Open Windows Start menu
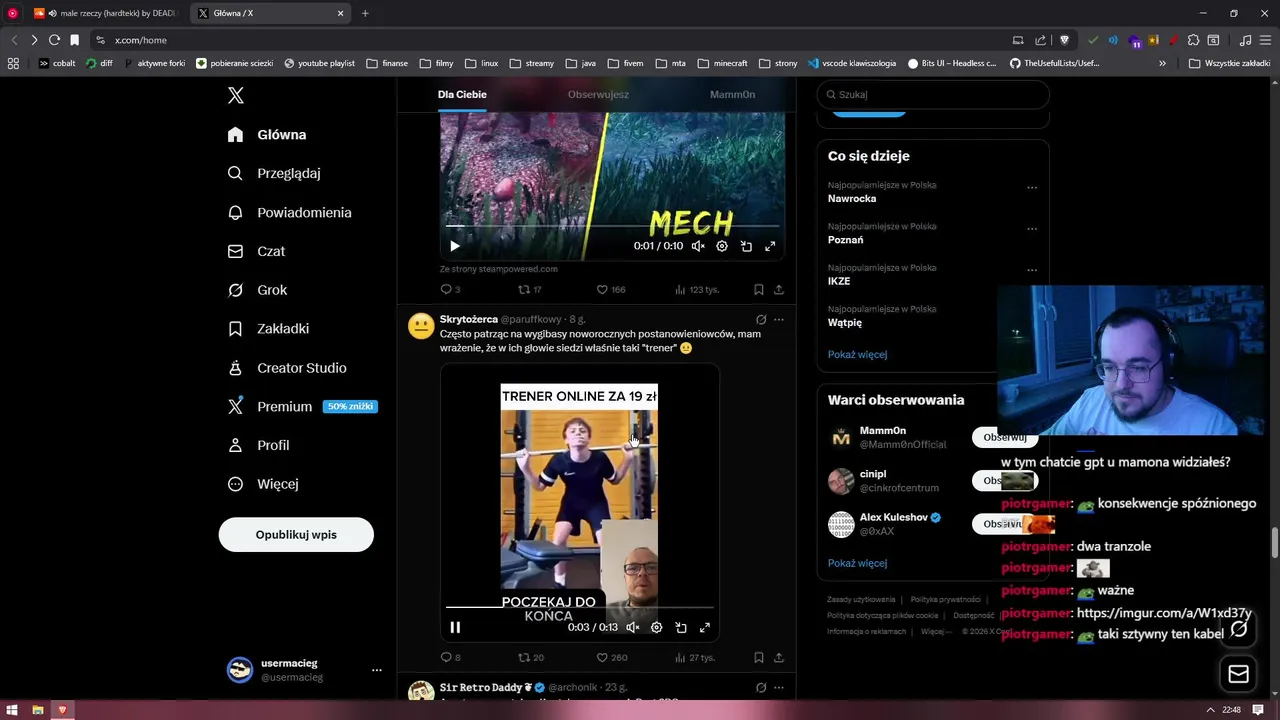This screenshot has width=1280, height=720. [12, 710]
